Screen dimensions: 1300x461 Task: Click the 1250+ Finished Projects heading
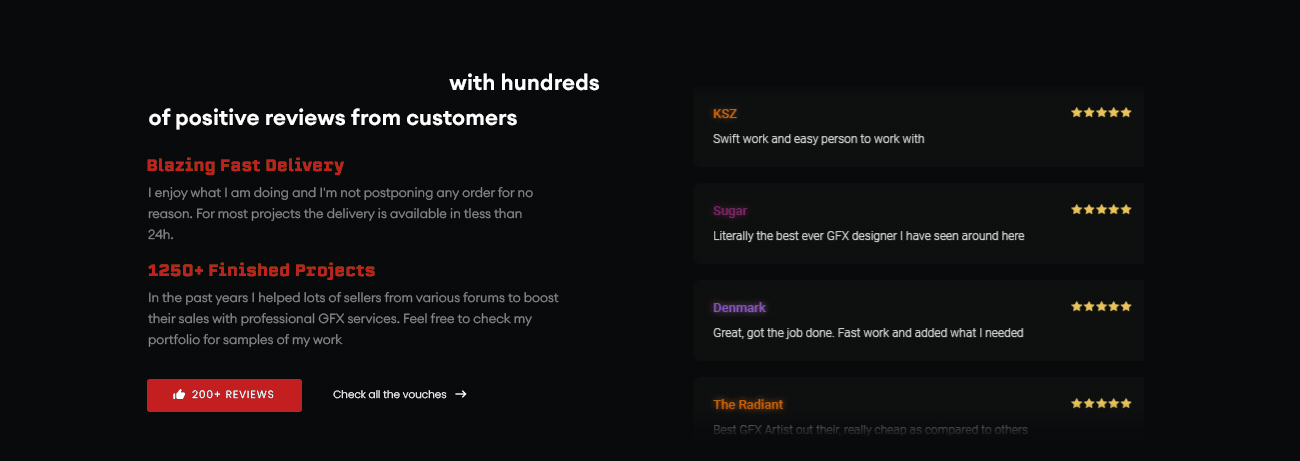coord(261,271)
